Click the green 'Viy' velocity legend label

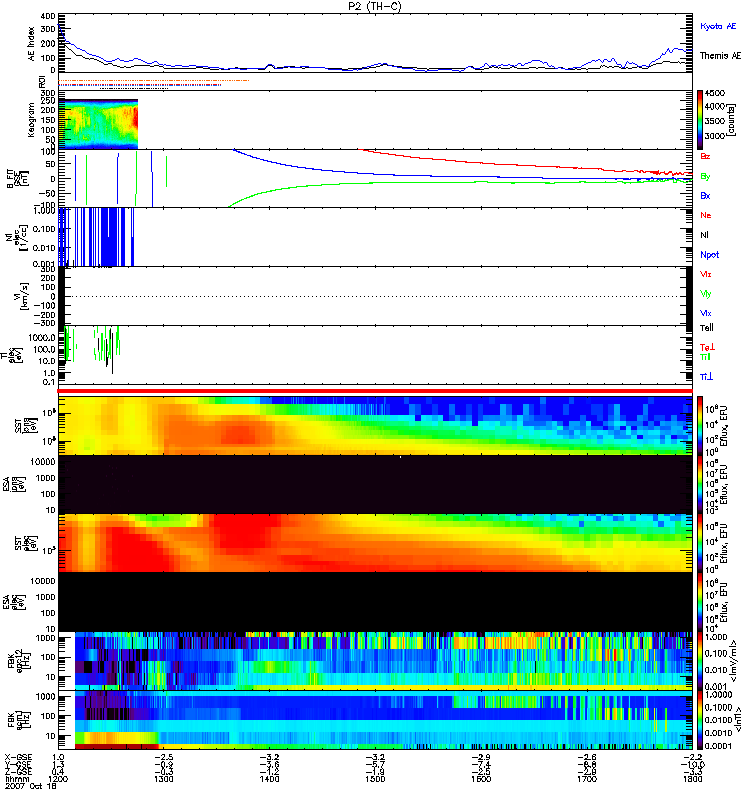(706, 294)
